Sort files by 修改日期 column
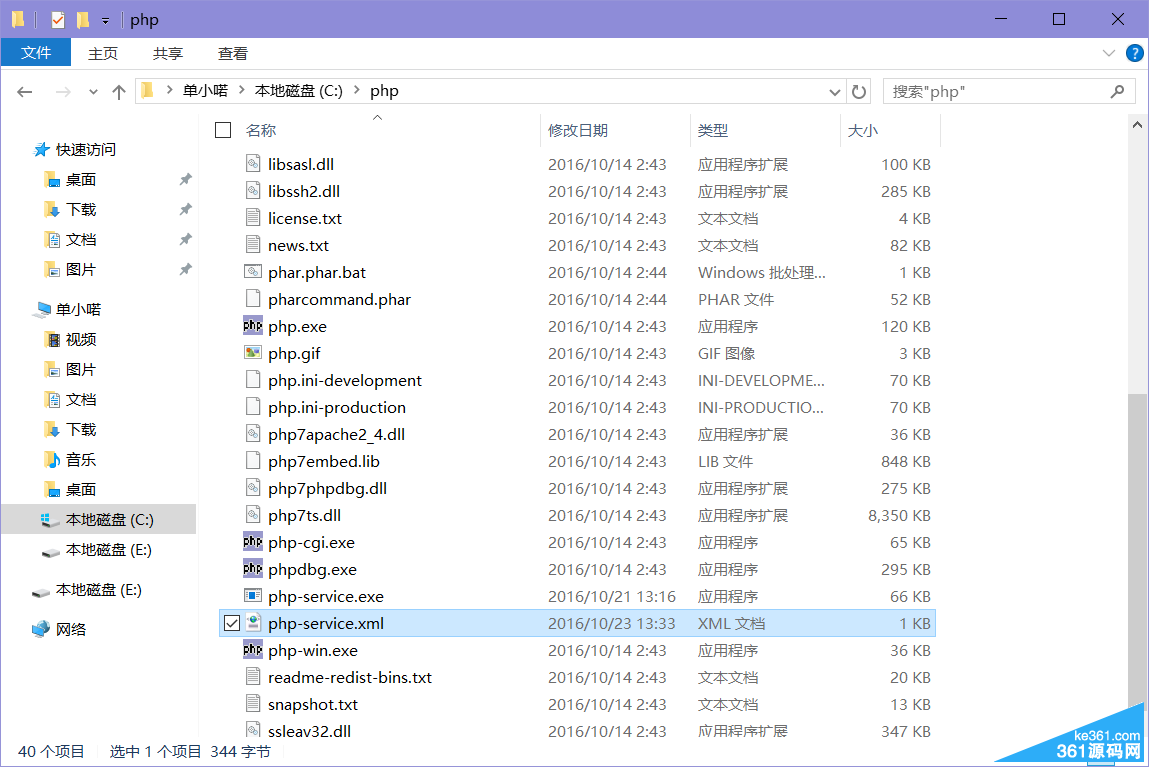 578,130
